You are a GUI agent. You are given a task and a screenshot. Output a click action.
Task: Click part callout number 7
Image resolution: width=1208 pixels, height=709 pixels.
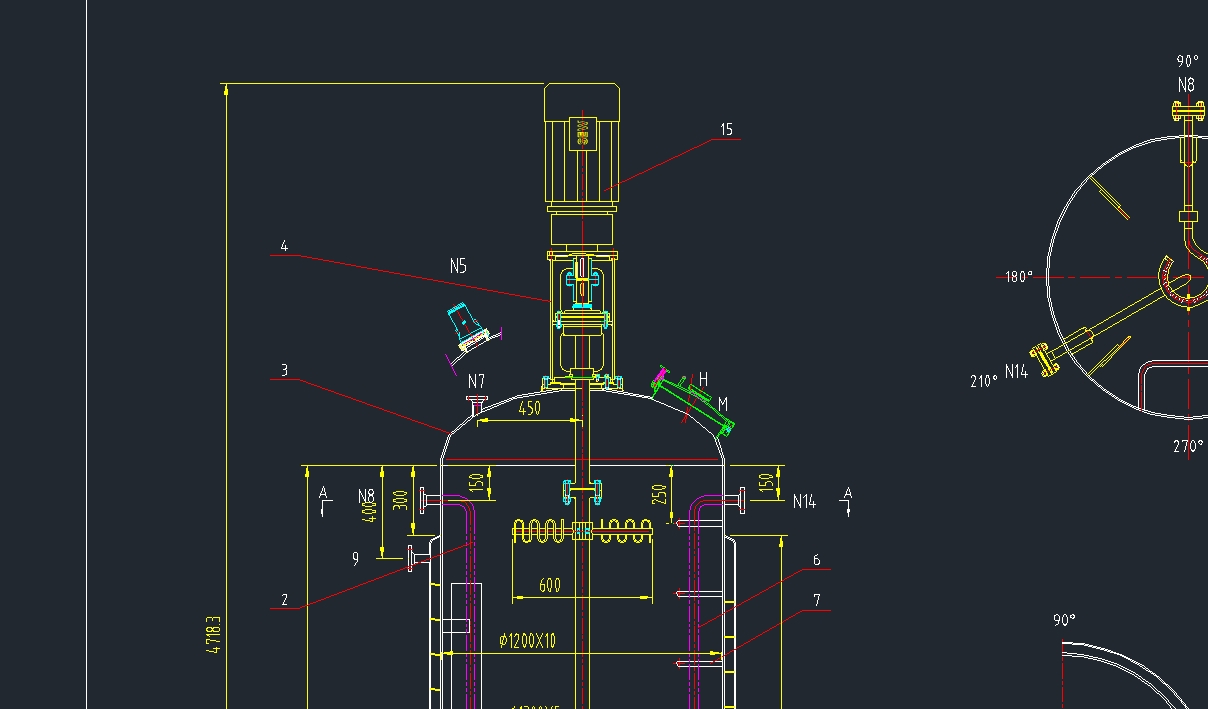point(817,600)
